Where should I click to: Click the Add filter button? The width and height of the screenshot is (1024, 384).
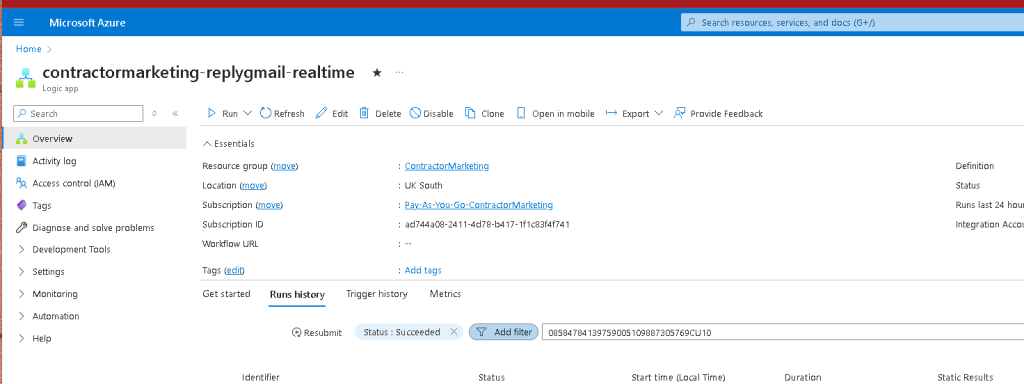click(x=504, y=332)
